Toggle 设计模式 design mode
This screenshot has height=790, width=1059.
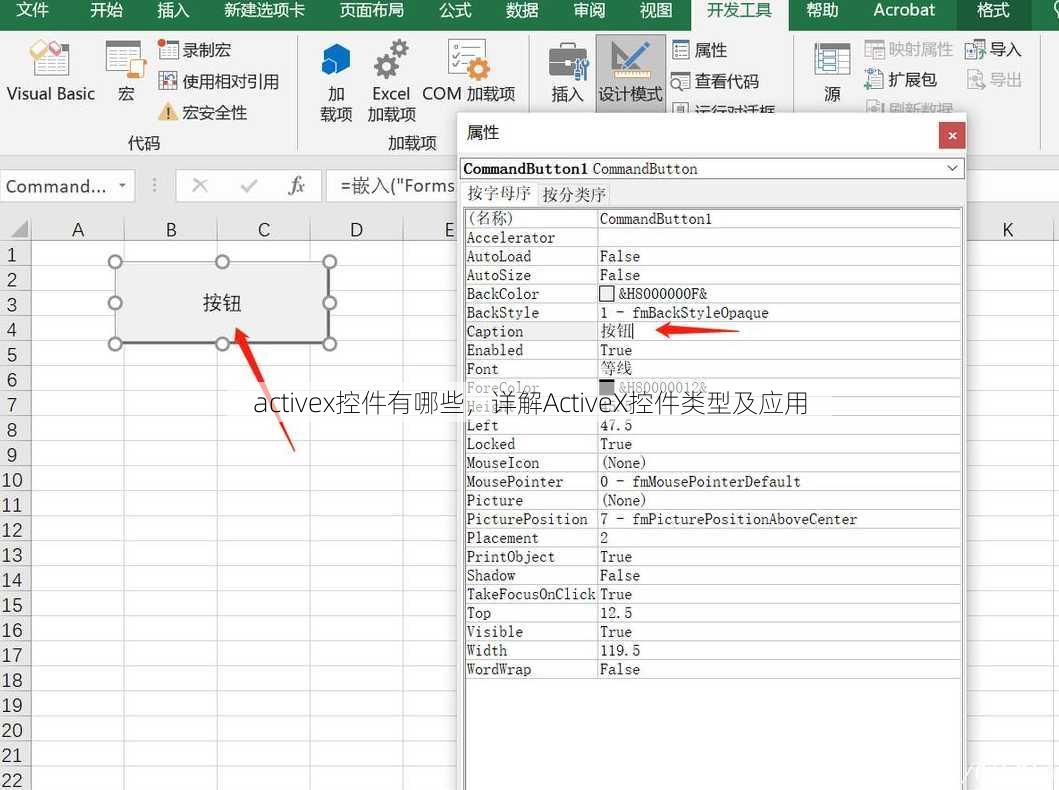[630, 73]
